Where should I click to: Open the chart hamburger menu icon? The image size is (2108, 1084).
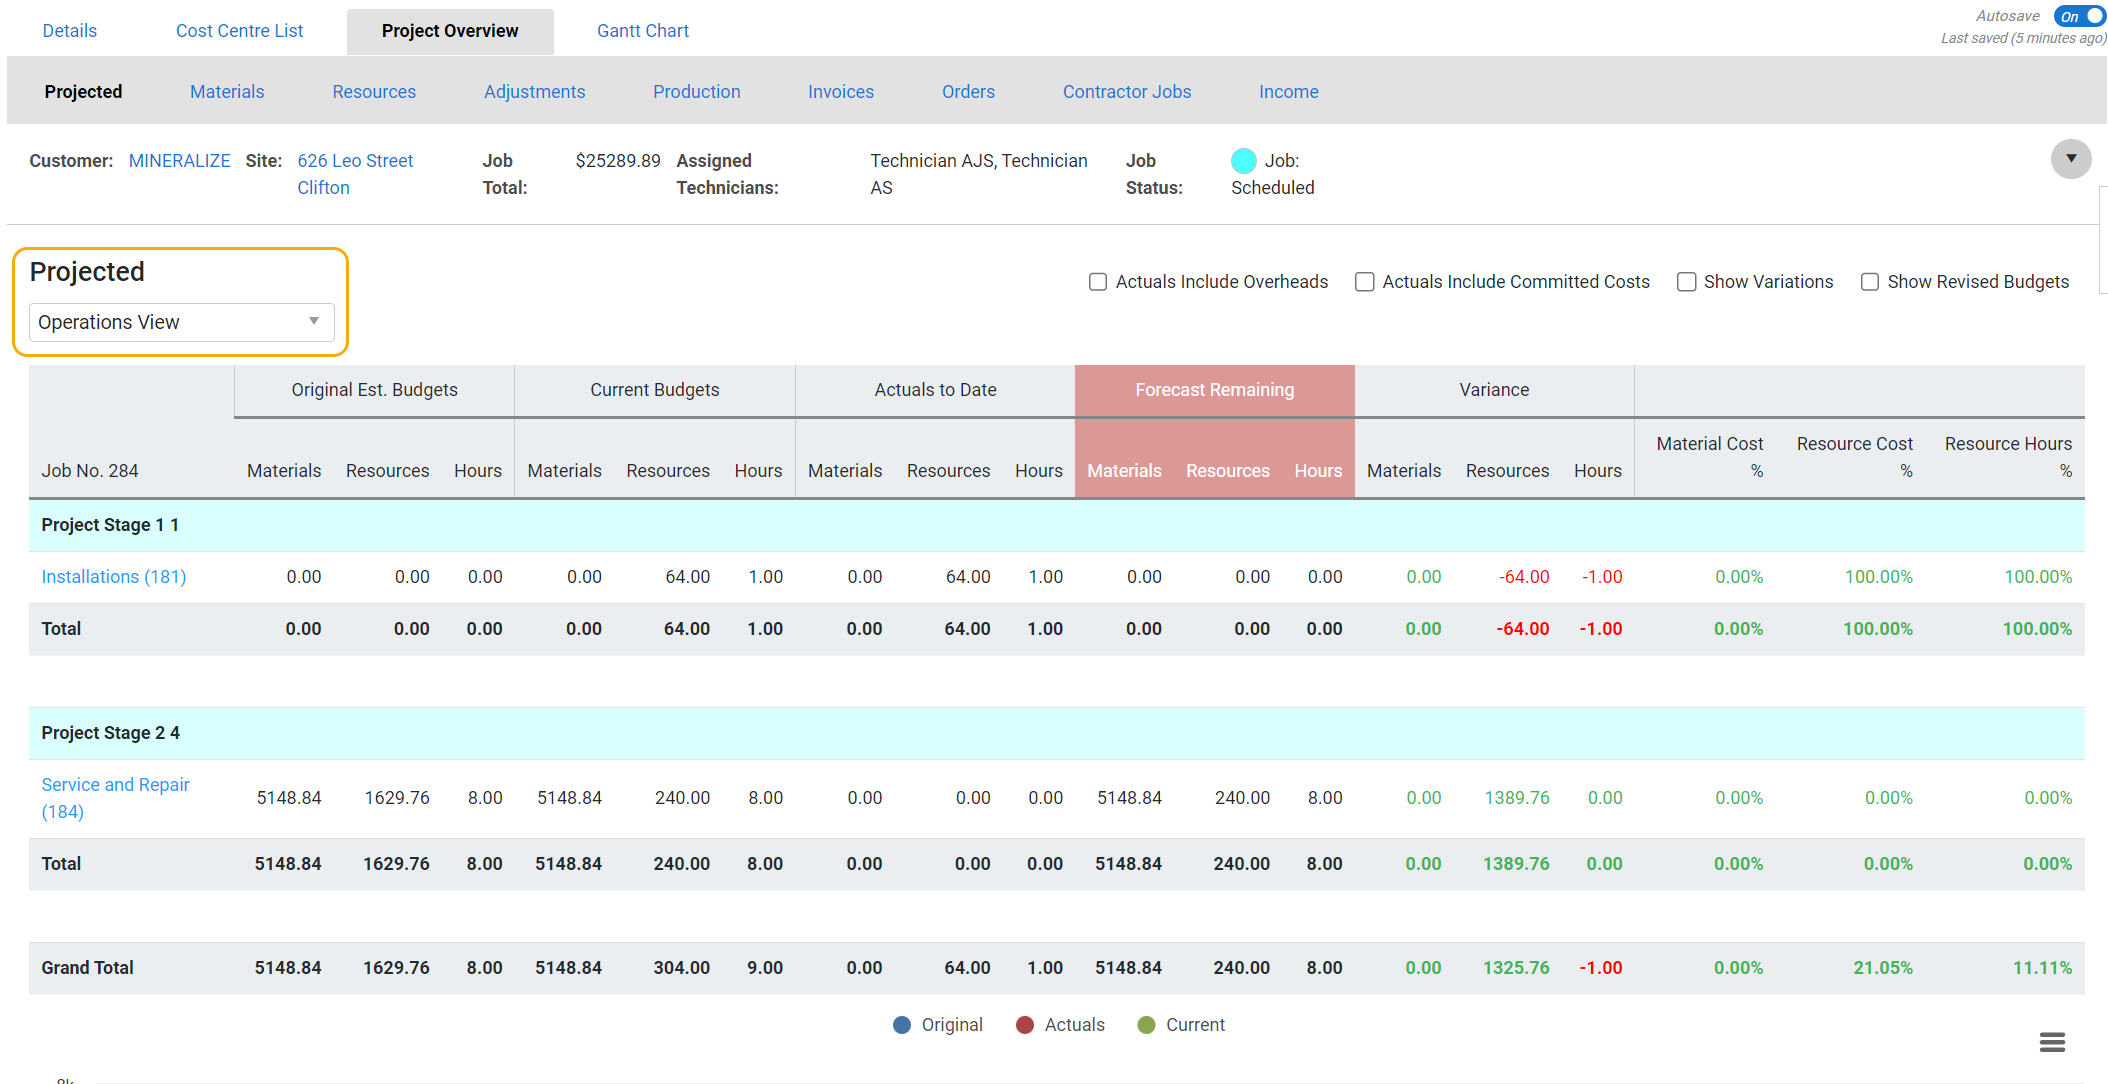pyautogui.click(x=2052, y=1042)
